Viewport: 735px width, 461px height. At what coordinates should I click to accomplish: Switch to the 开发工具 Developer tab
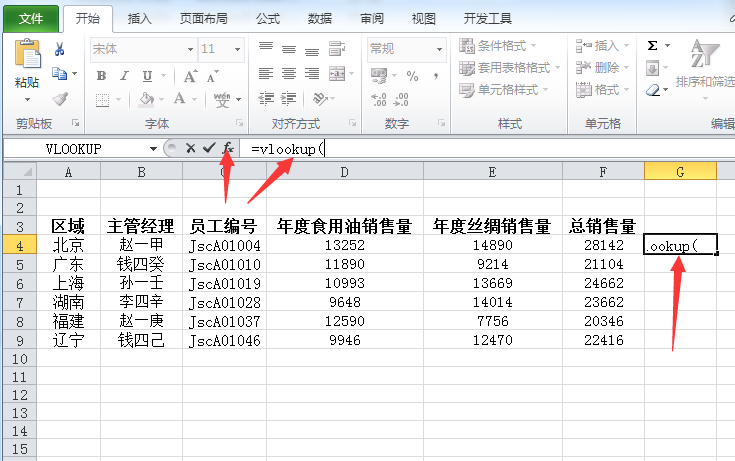click(x=488, y=19)
